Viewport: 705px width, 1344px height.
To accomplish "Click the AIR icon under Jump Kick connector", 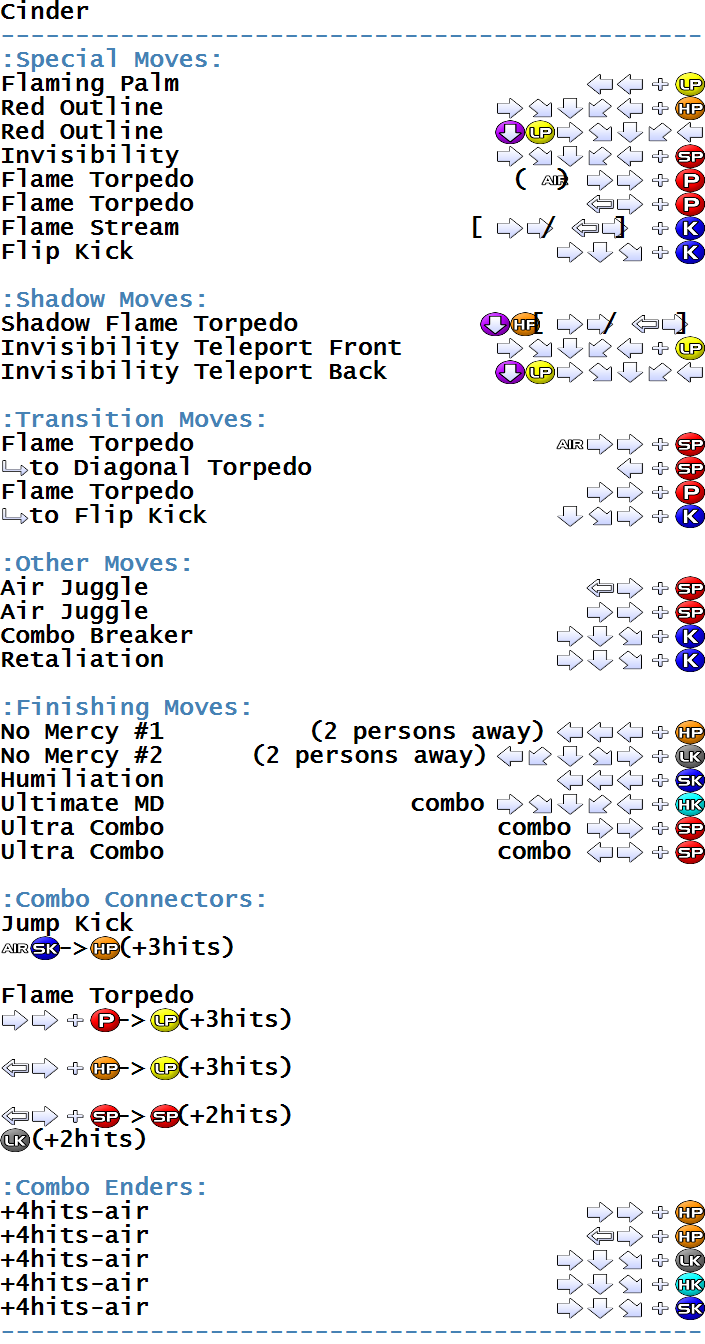I will [x=15, y=948].
